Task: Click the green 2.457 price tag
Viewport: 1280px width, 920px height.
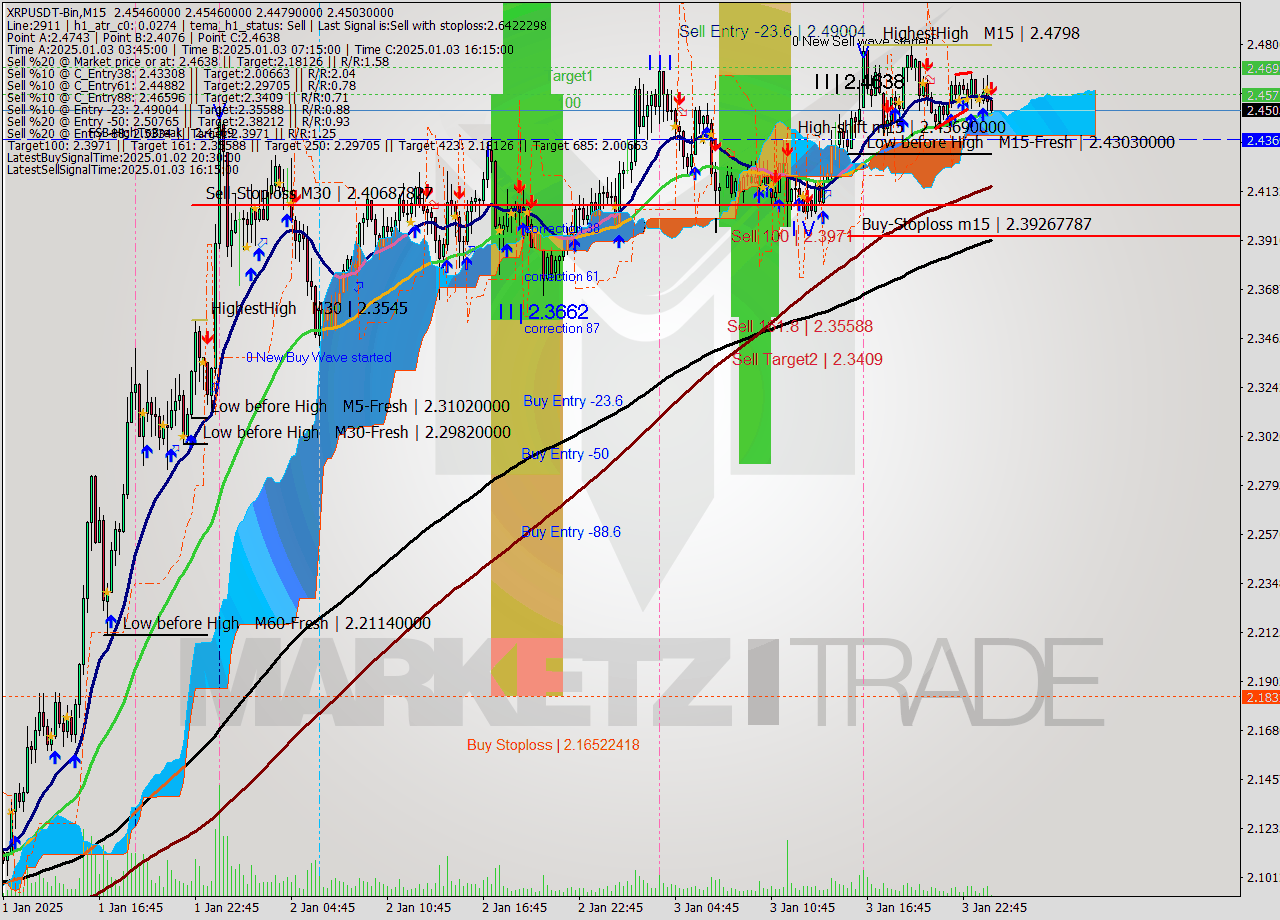Action: [1260, 94]
